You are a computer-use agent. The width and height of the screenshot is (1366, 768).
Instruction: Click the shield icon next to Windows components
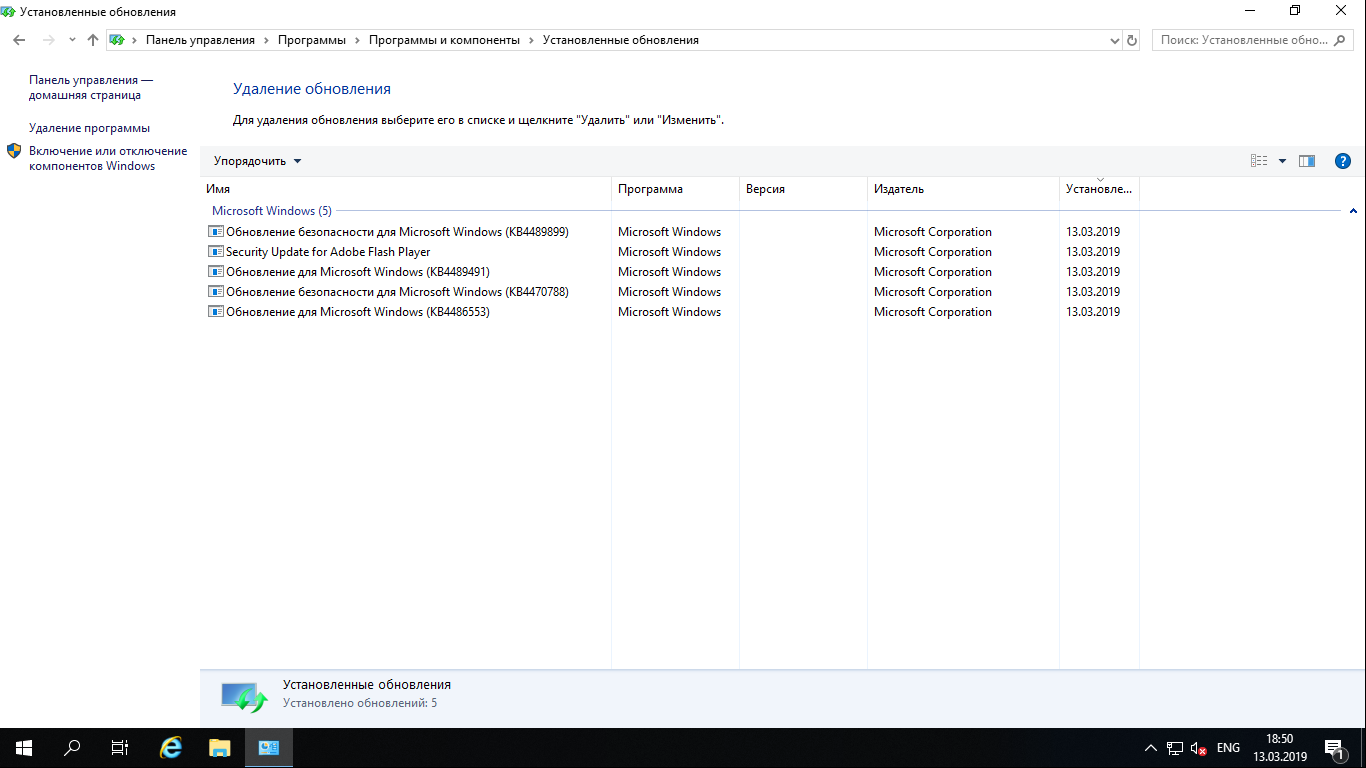click(x=14, y=151)
